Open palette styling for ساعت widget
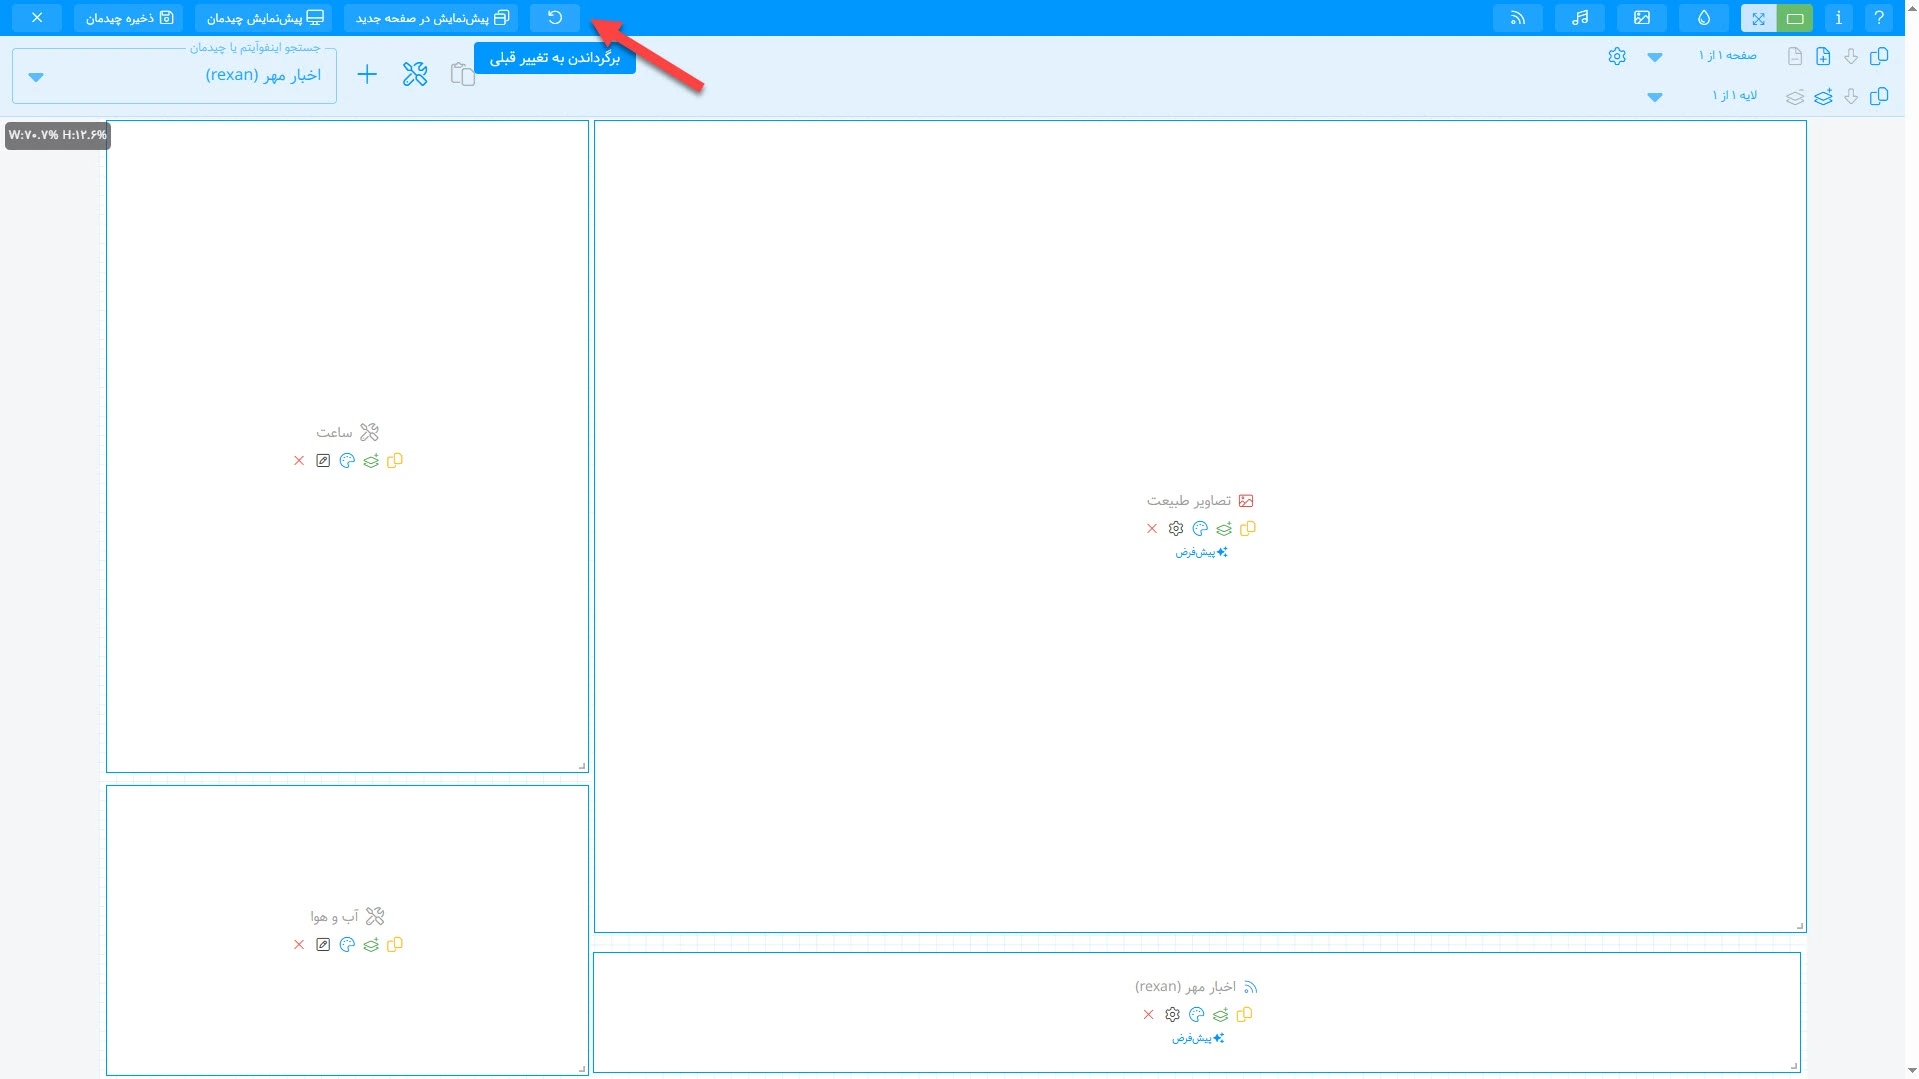The height and width of the screenshot is (1079, 1919). (347, 461)
